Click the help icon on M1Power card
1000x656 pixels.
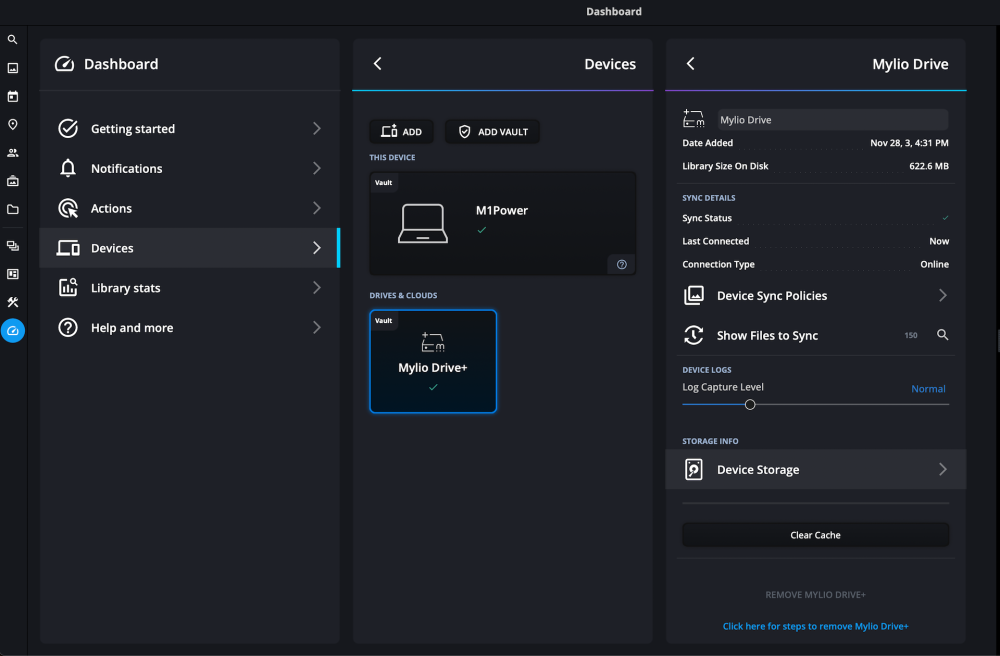coord(621,265)
